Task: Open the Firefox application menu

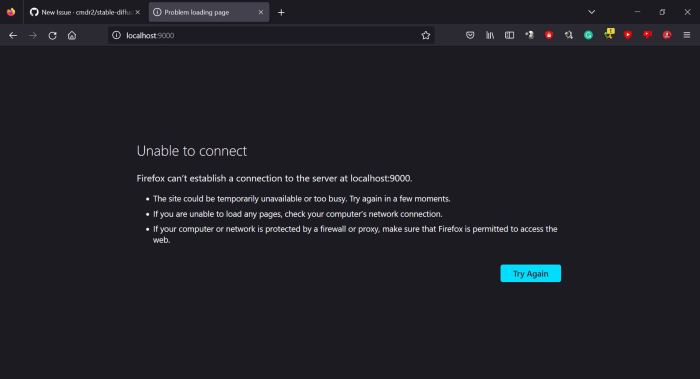Action: tap(687, 35)
